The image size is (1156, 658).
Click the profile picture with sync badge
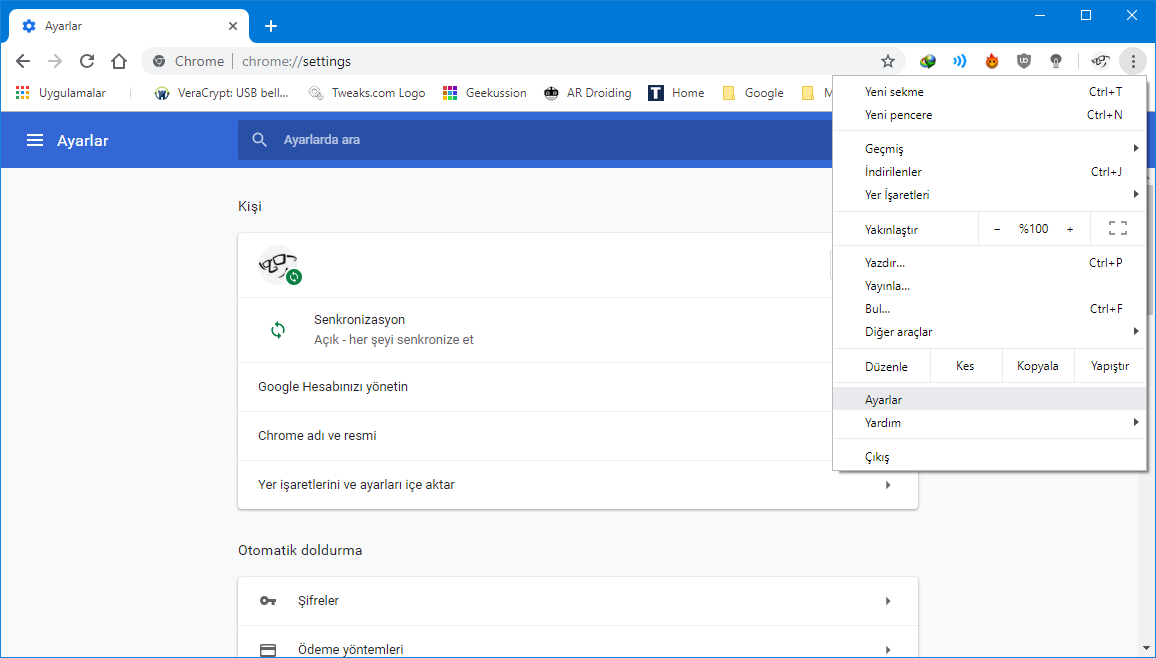pyautogui.click(x=279, y=265)
